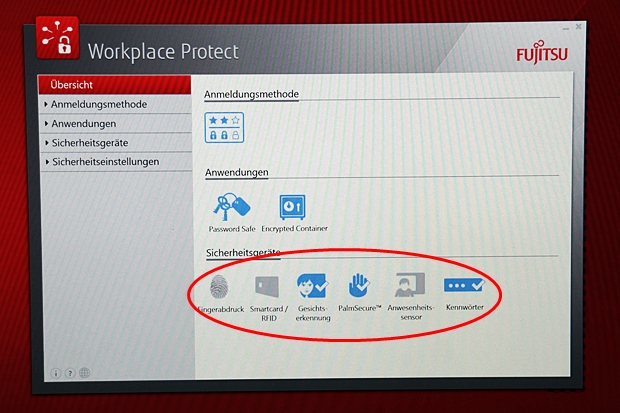Open the Sicherheitsgeräte sidebar entry

pos(115,143)
